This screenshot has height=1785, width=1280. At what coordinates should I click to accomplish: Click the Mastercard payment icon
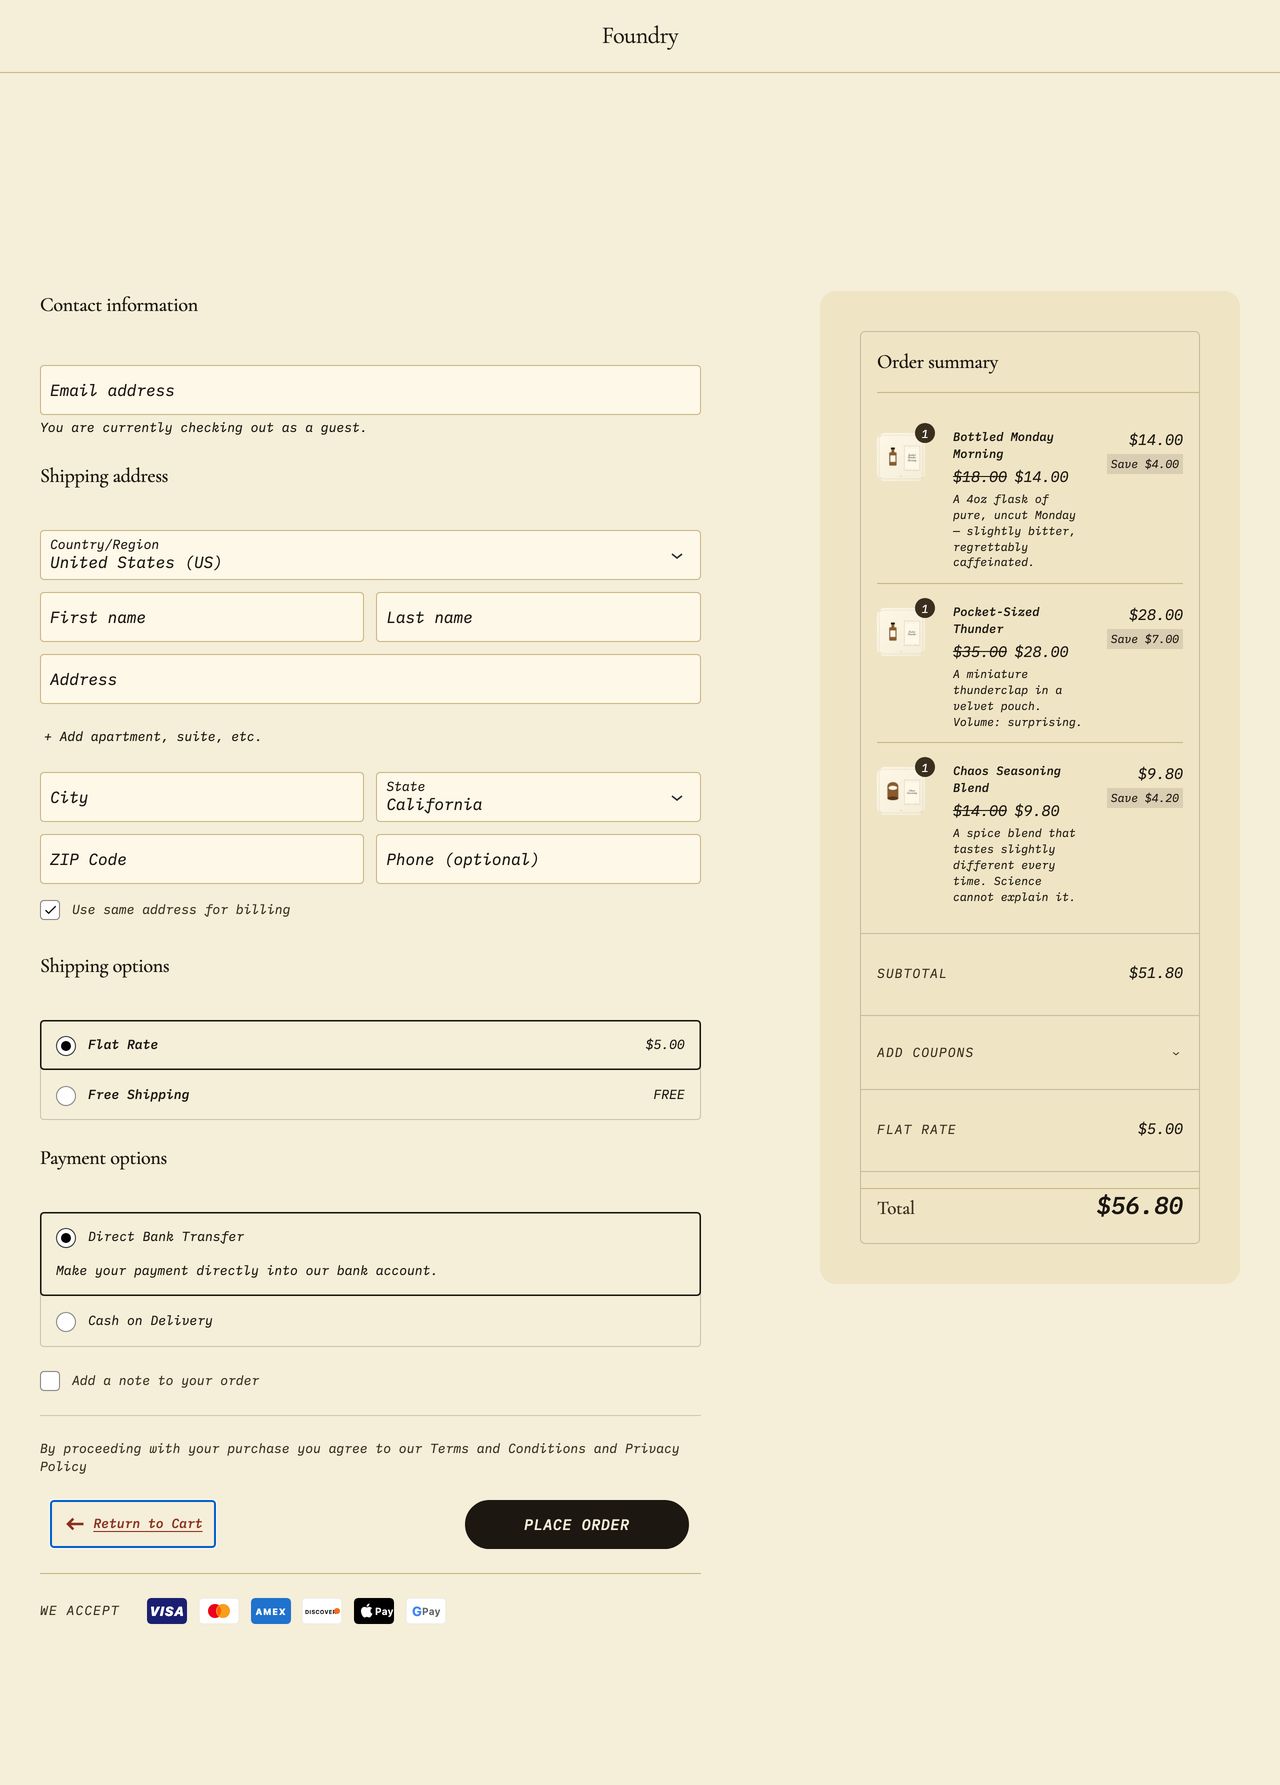[219, 1611]
